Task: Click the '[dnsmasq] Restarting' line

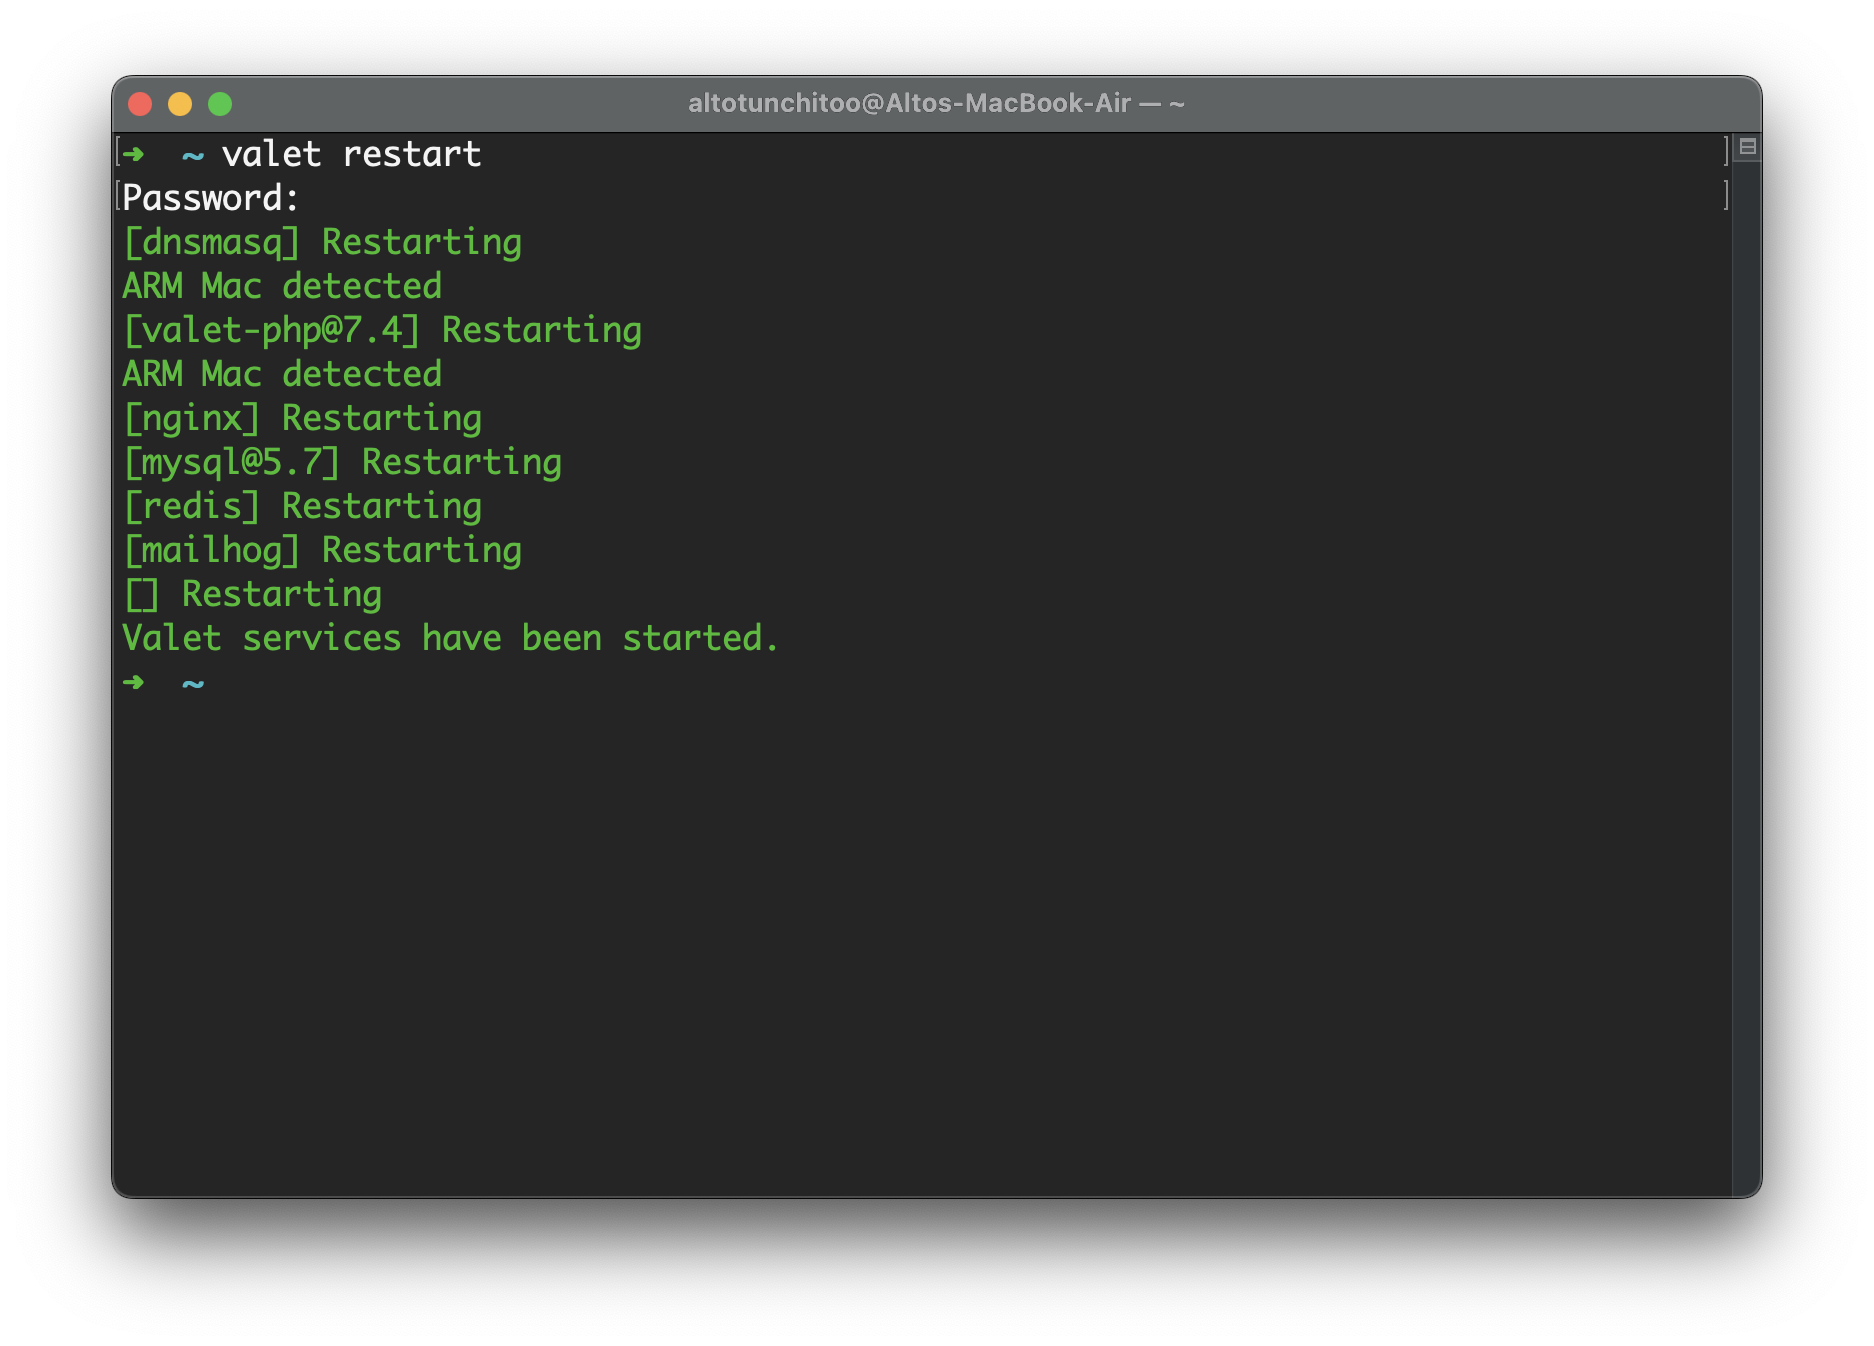Action: pyautogui.click(x=322, y=243)
